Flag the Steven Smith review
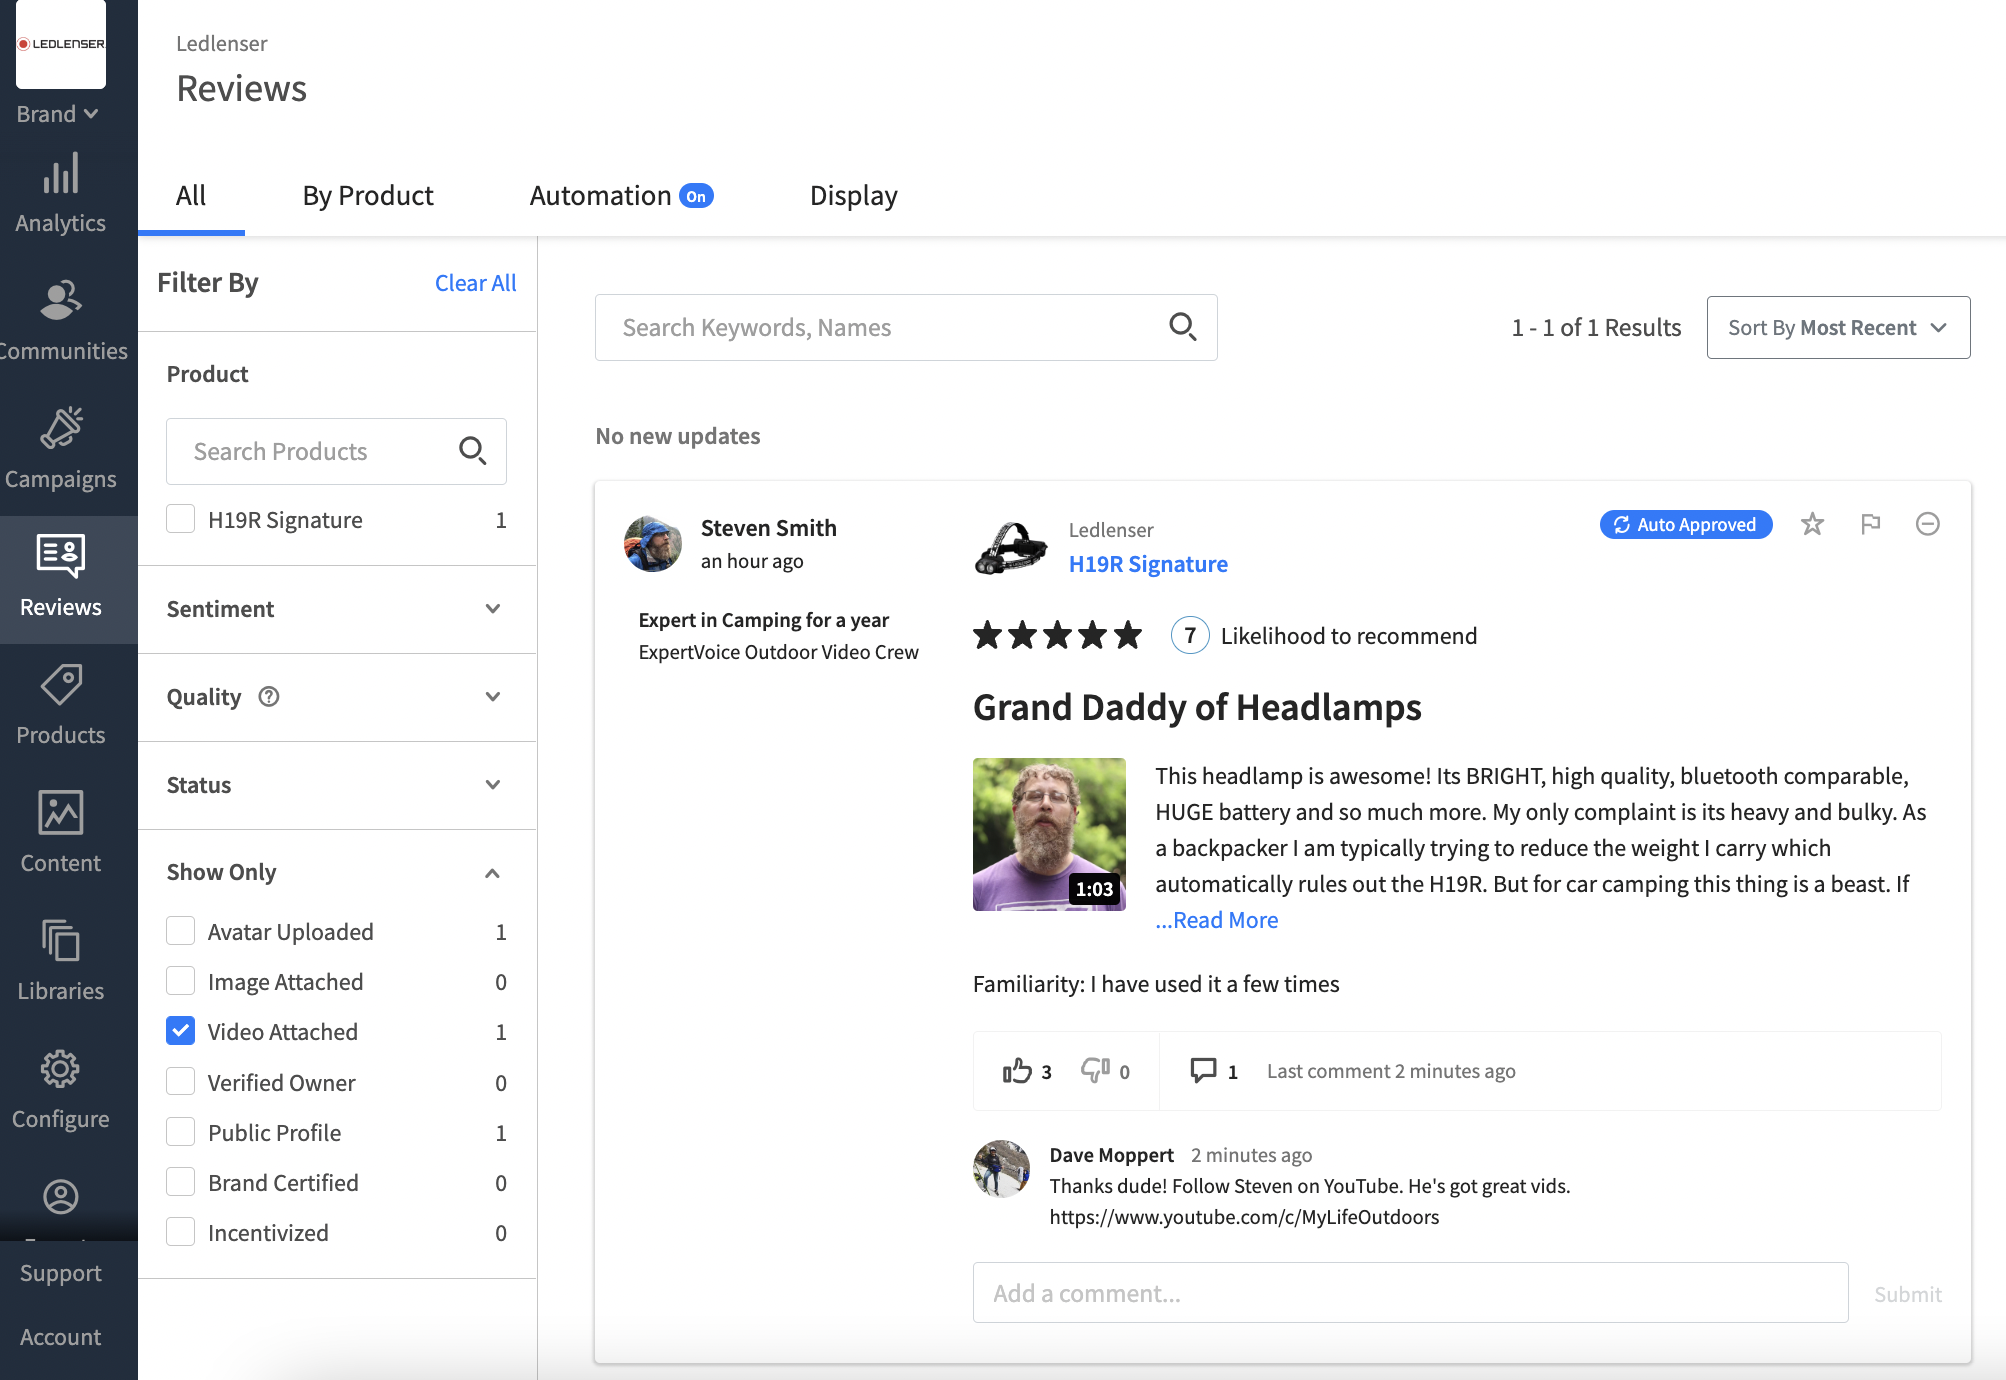The height and width of the screenshot is (1380, 2006). pyautogui.click(x=1870, y=524)
